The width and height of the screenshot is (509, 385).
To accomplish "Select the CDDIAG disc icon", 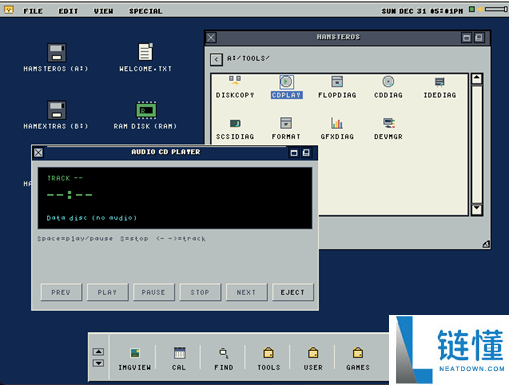I will point(388,81).
